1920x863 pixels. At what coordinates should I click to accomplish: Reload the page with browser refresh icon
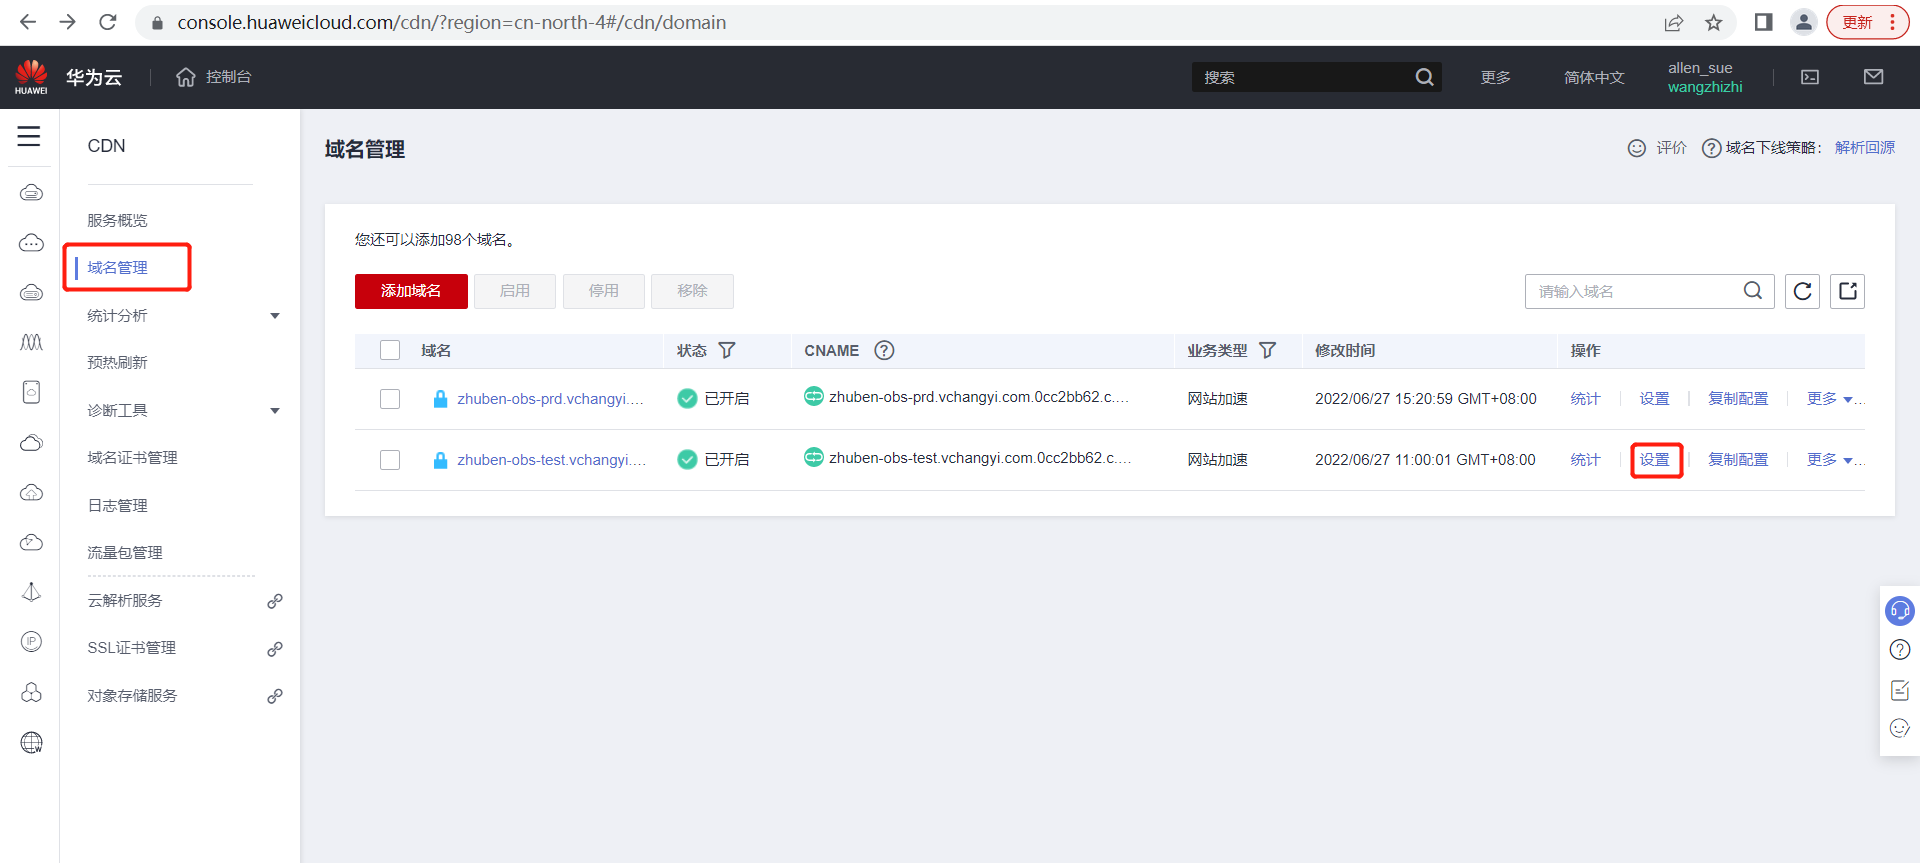pyautogui.click(x=108, y=22)
